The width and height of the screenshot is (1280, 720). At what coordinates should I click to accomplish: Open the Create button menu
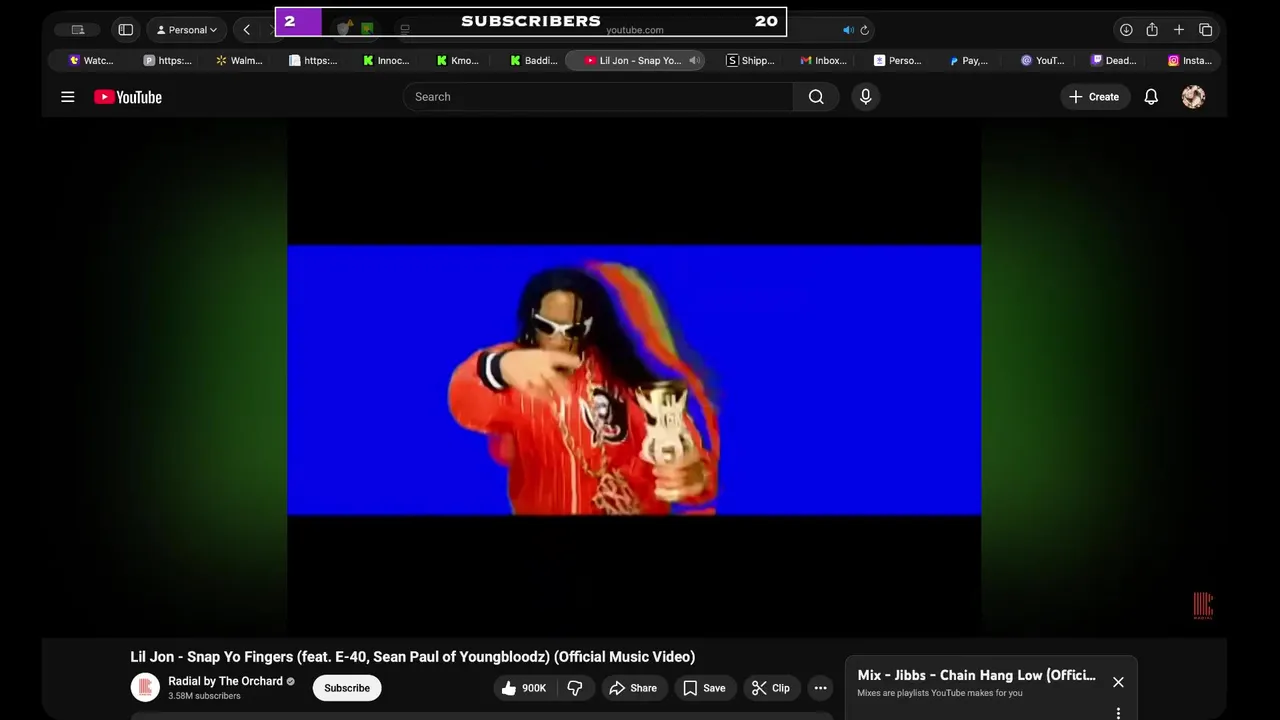point(1094,97)
